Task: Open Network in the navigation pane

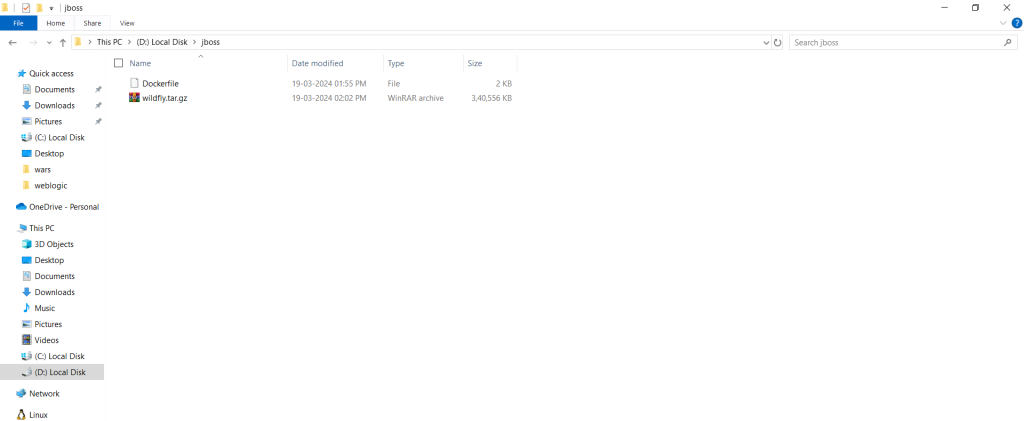Action: click(x=44, y=394)
